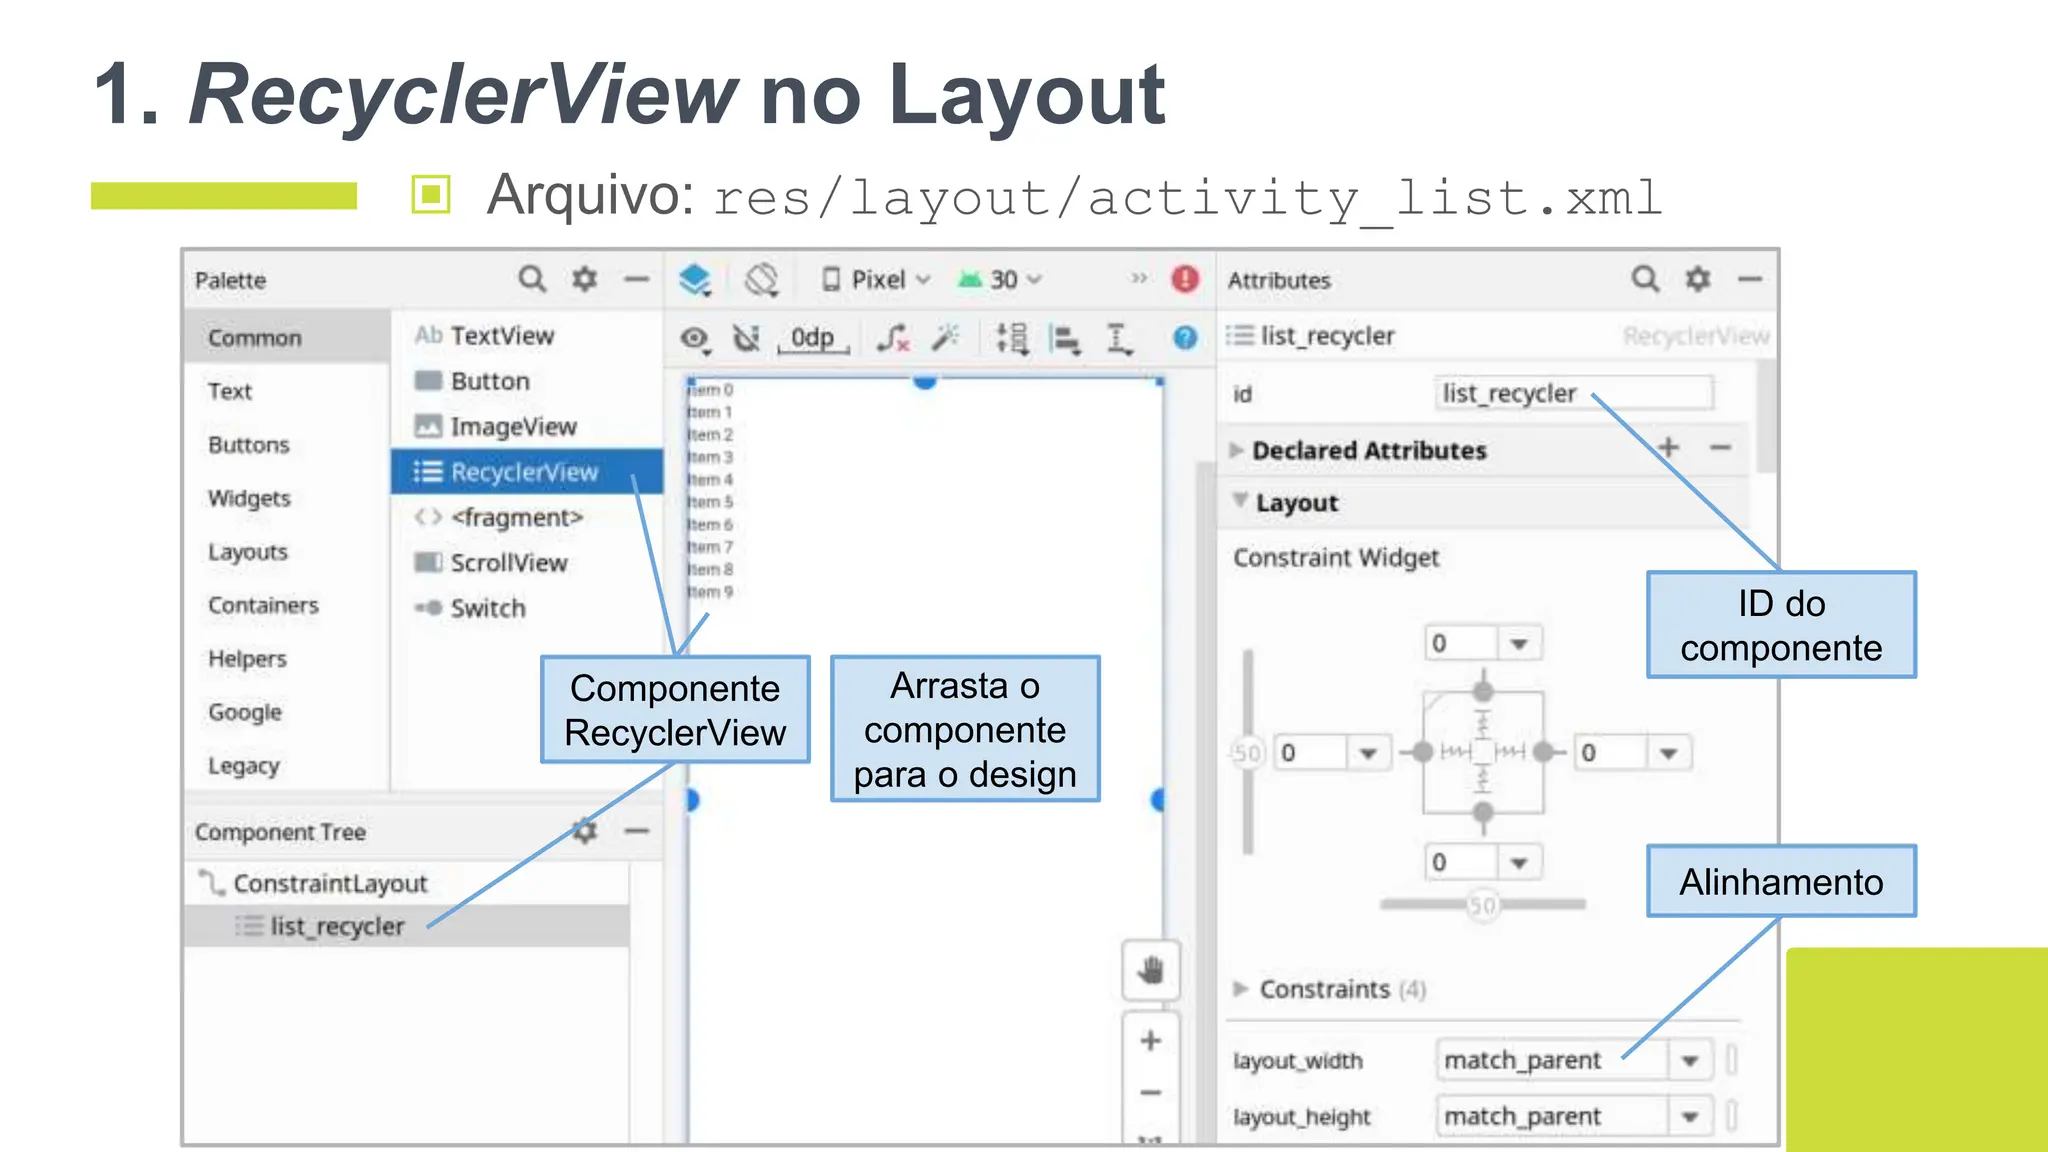The image size is (2048, 1152).
Task: Click the id input field
Action: 1573,394
